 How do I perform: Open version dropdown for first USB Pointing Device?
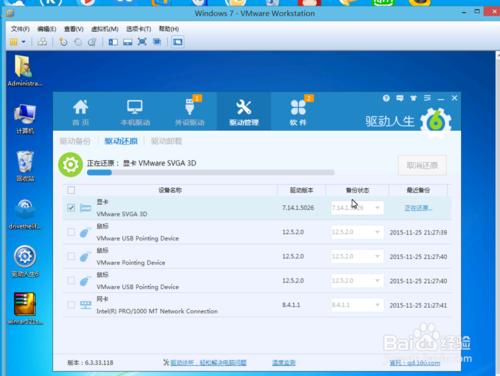click(x=357, y=232)
